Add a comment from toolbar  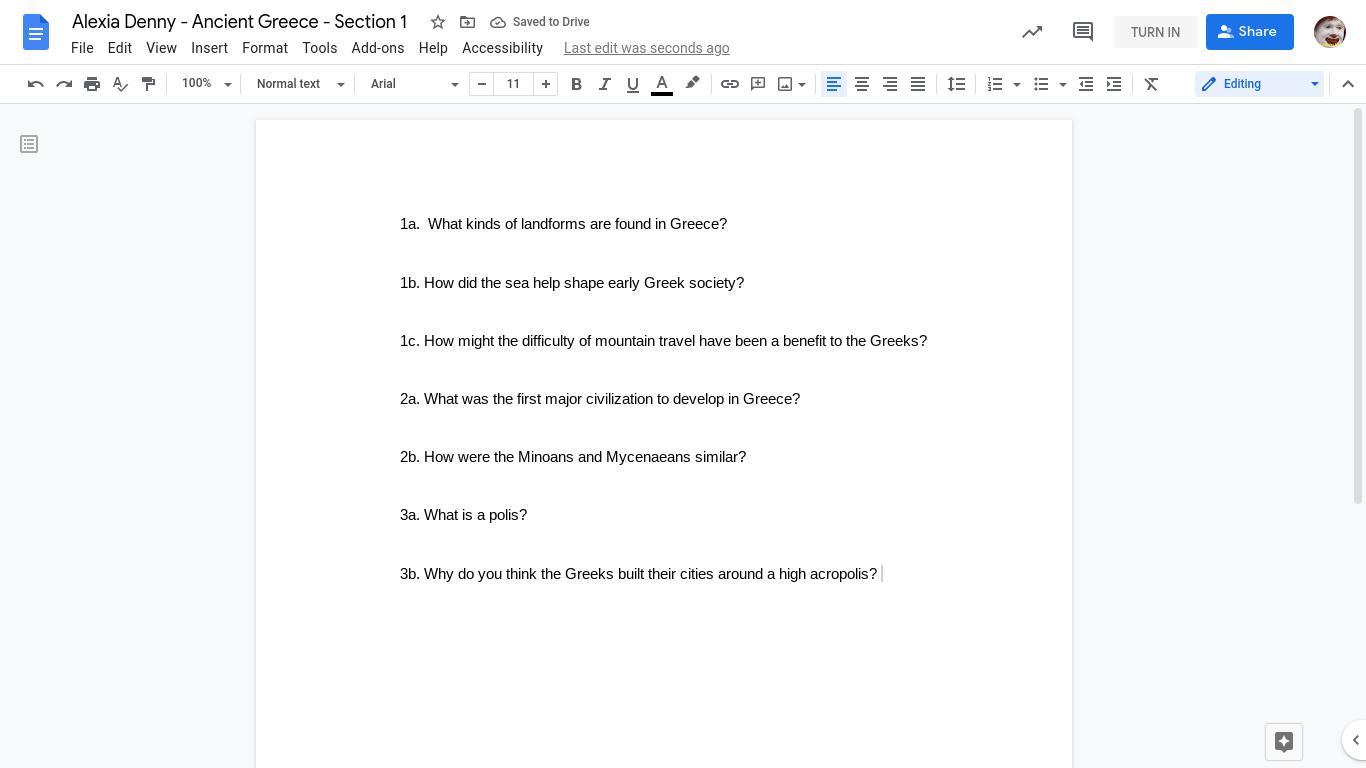click(758, 84)
